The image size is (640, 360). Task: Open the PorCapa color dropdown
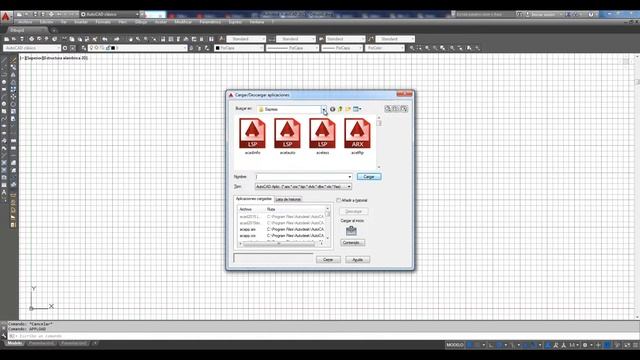[x=240, y=48]
